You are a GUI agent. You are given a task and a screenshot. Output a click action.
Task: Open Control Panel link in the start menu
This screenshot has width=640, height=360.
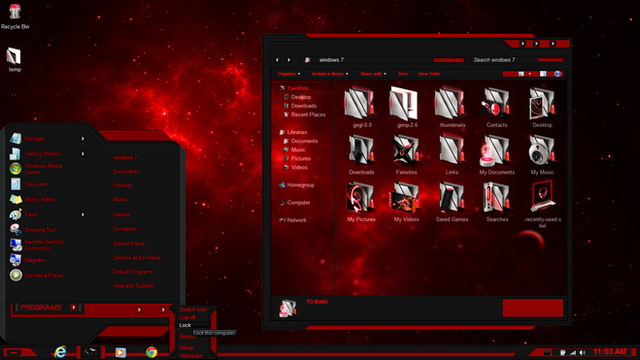pyautogui.click(x=129, y=244)
